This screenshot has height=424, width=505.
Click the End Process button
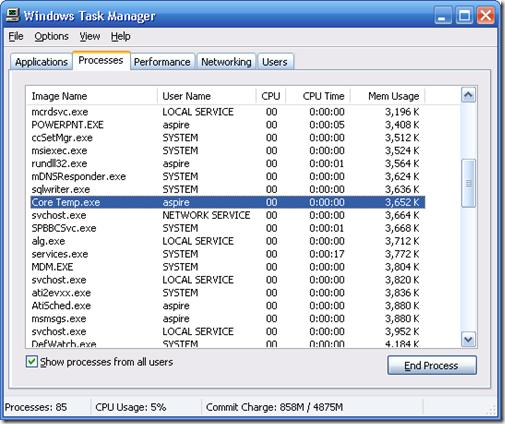[x=432, y=365]
